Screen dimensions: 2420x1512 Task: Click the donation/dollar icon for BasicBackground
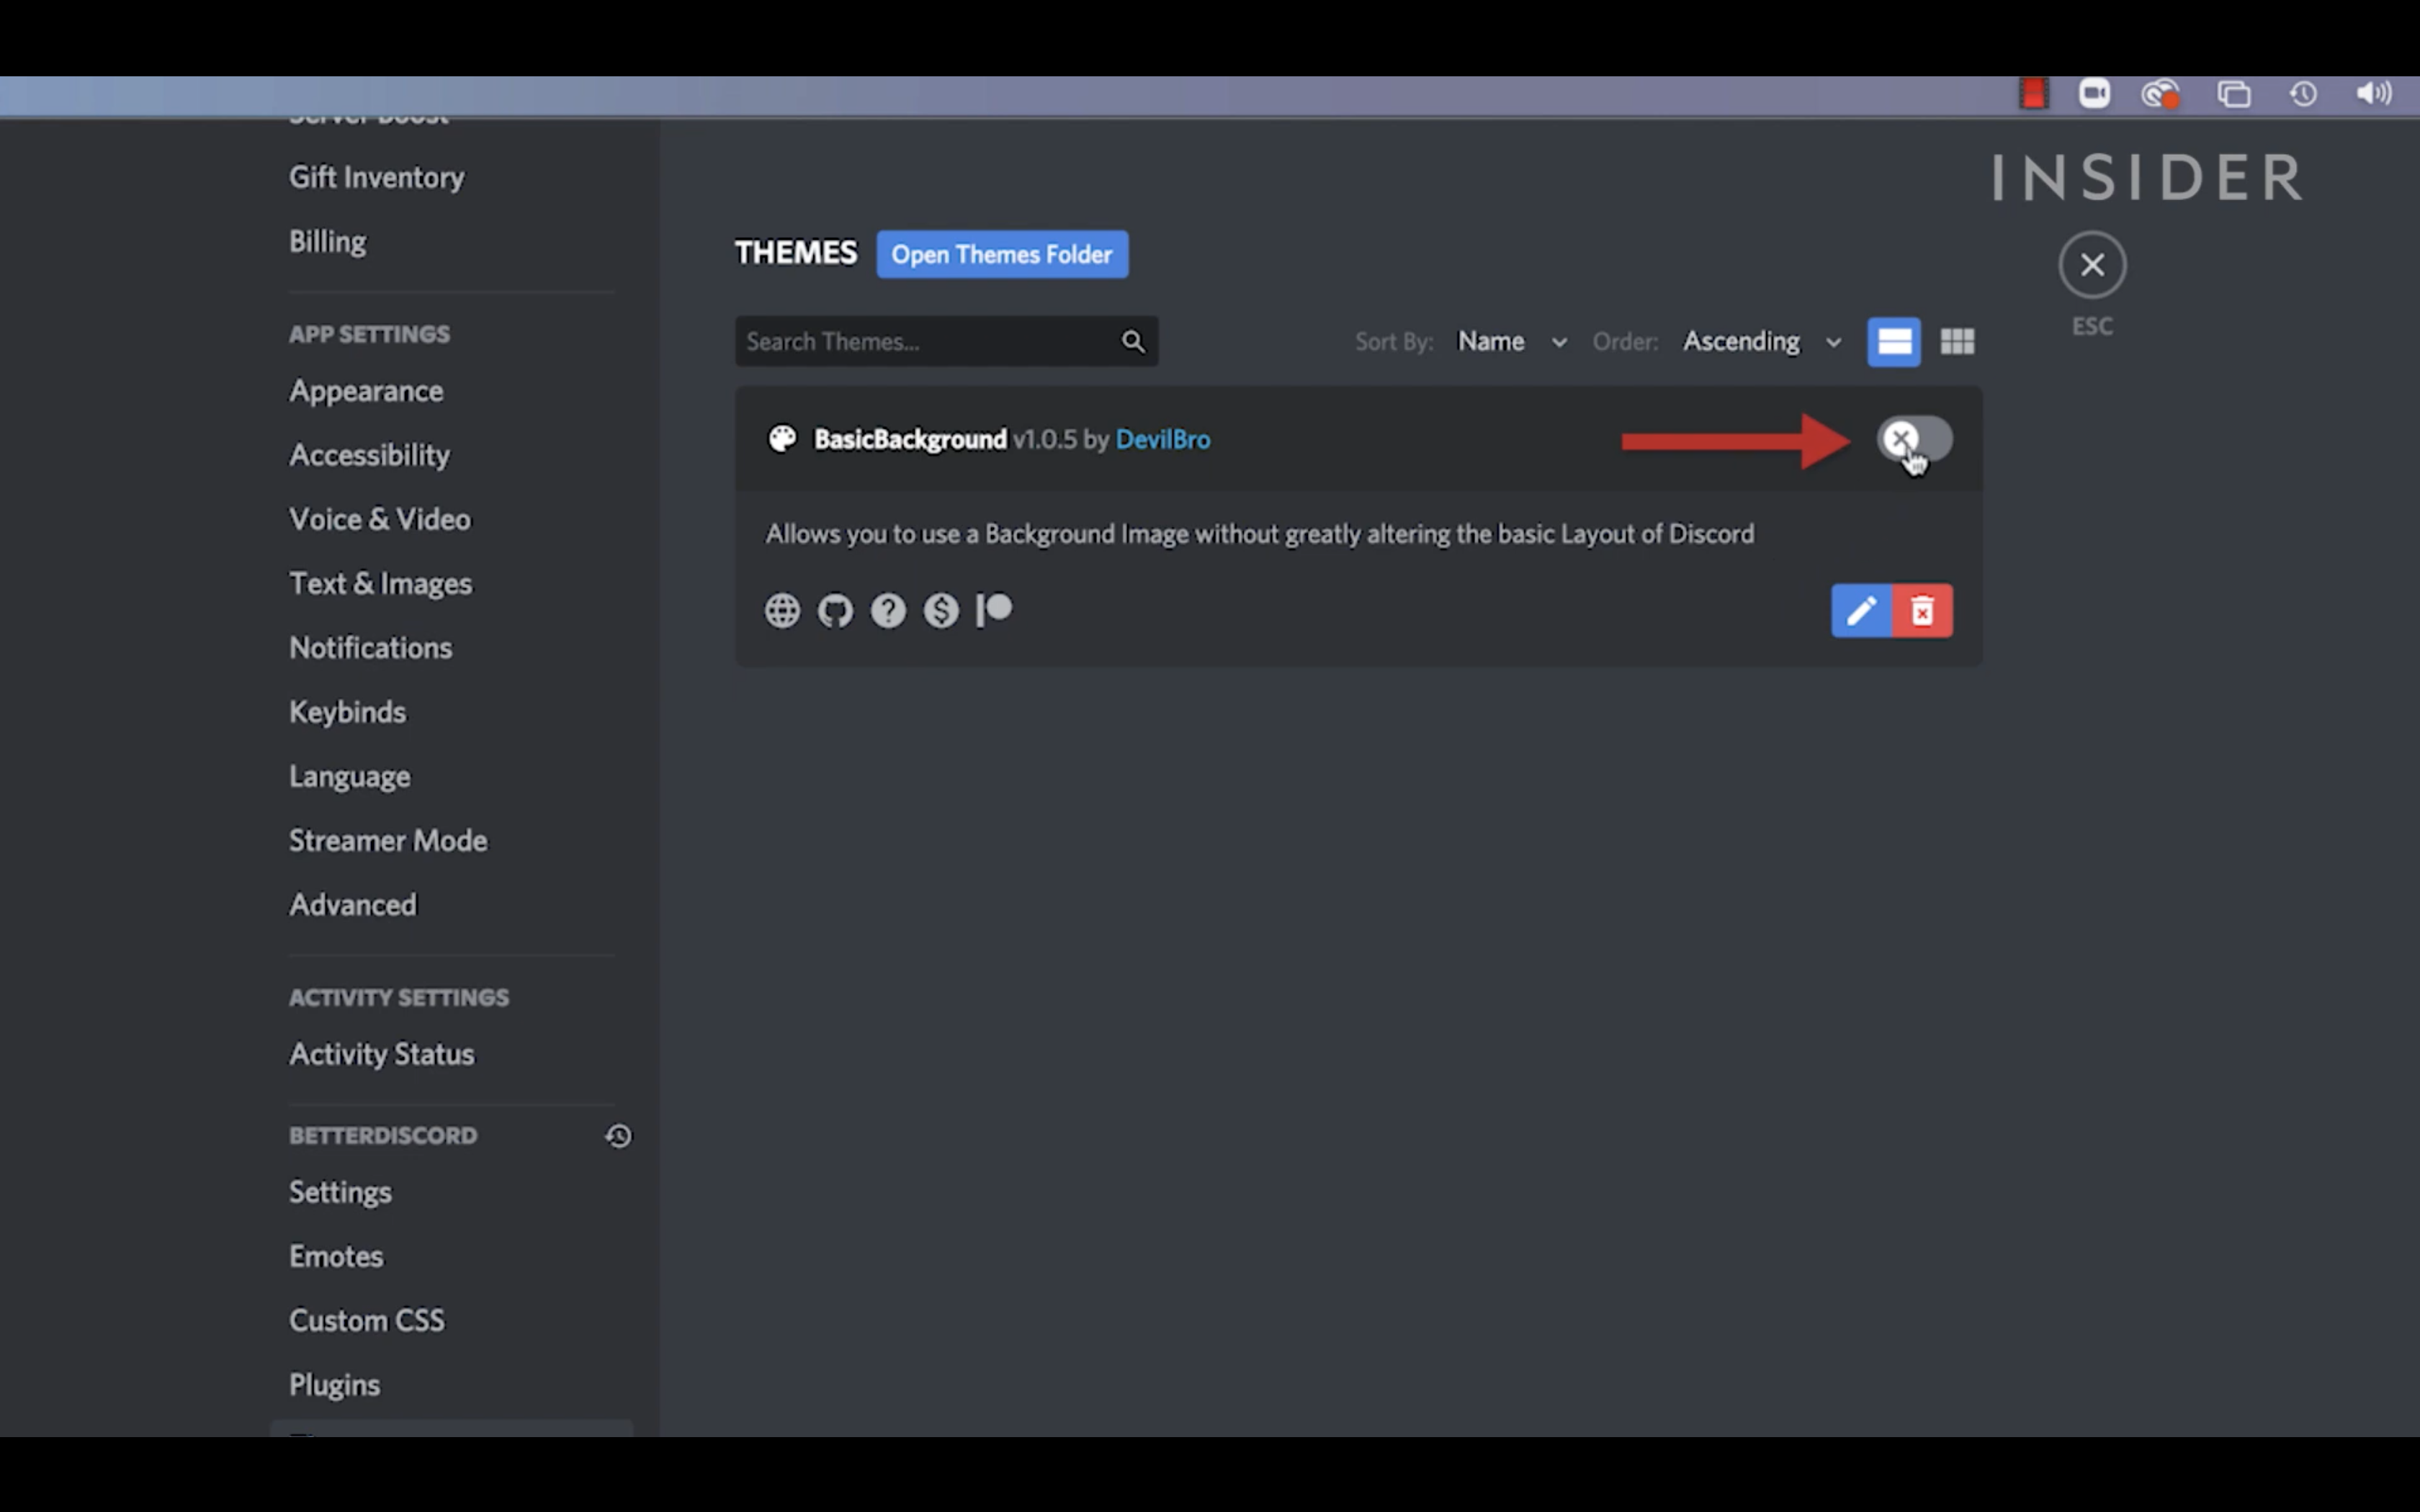[939, 610]
